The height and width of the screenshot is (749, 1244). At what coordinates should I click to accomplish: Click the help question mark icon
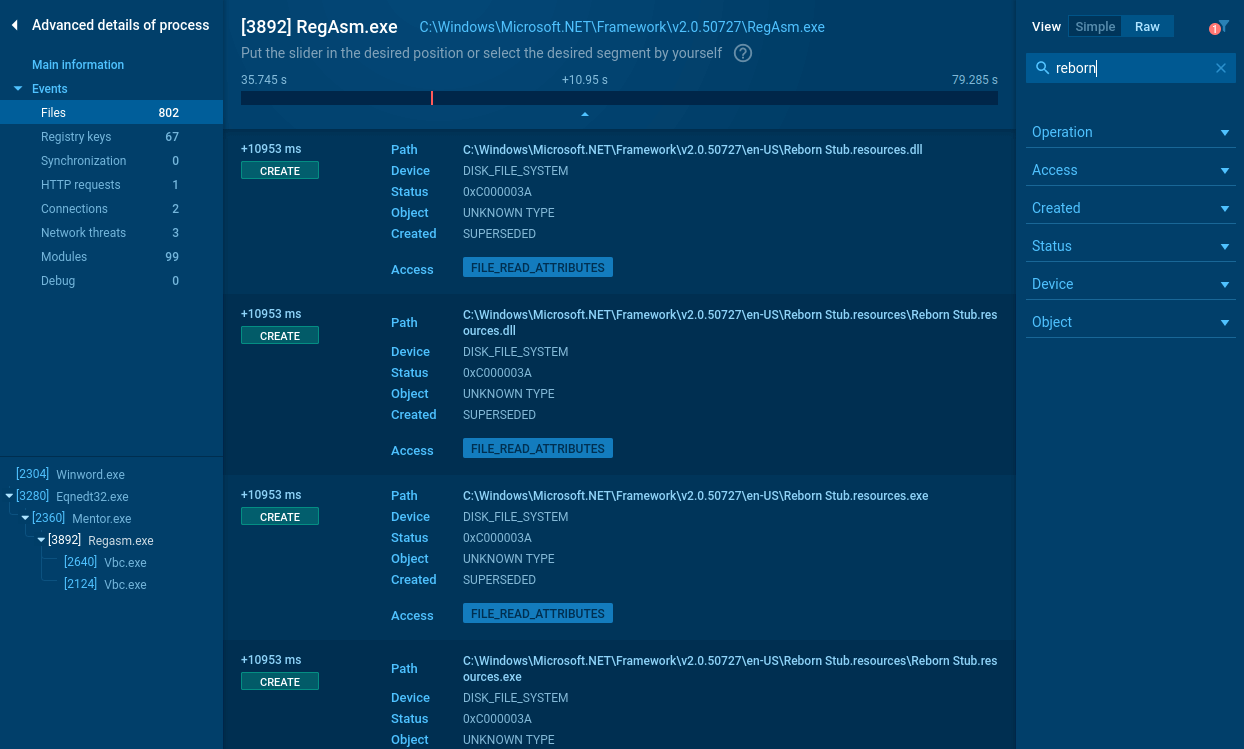click(743, 53)
